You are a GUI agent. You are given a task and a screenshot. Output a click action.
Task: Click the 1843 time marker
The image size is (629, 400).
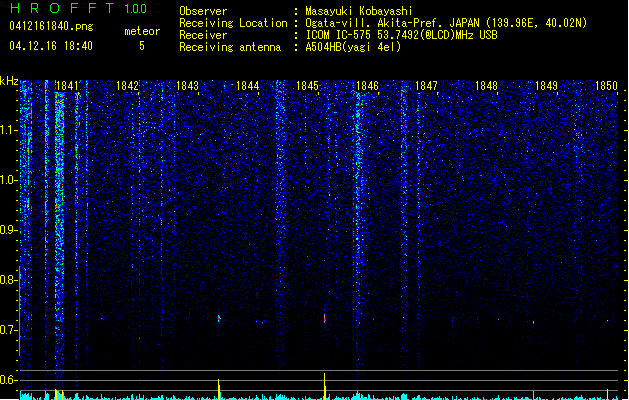coord(187,86)
